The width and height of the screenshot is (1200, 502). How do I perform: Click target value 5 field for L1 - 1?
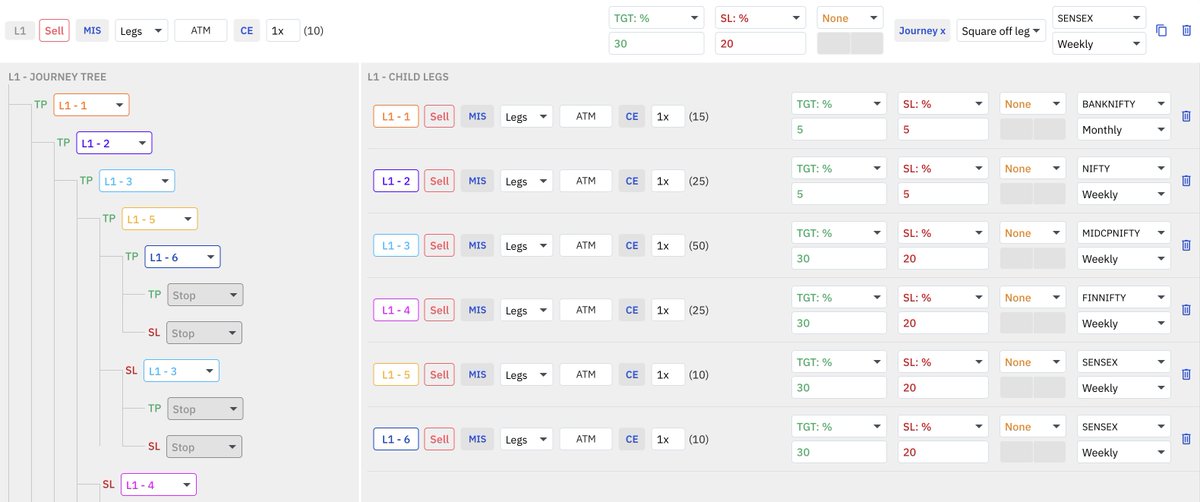pyautogui.click(x=838, y=129)
